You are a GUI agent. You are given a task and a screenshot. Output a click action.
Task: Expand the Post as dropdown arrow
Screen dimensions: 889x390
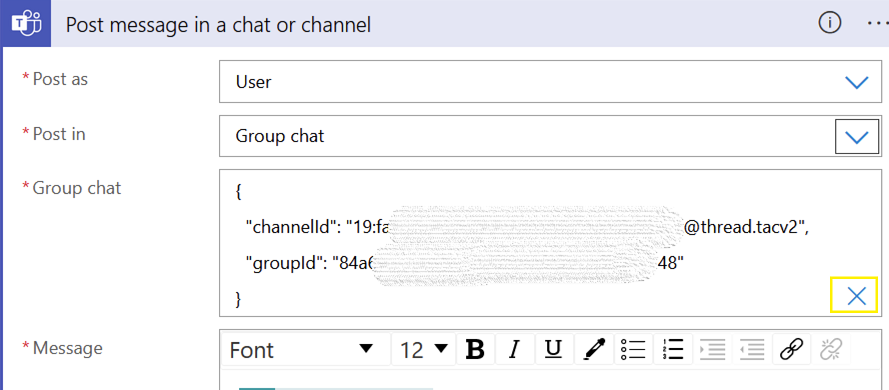coord(857,82)
